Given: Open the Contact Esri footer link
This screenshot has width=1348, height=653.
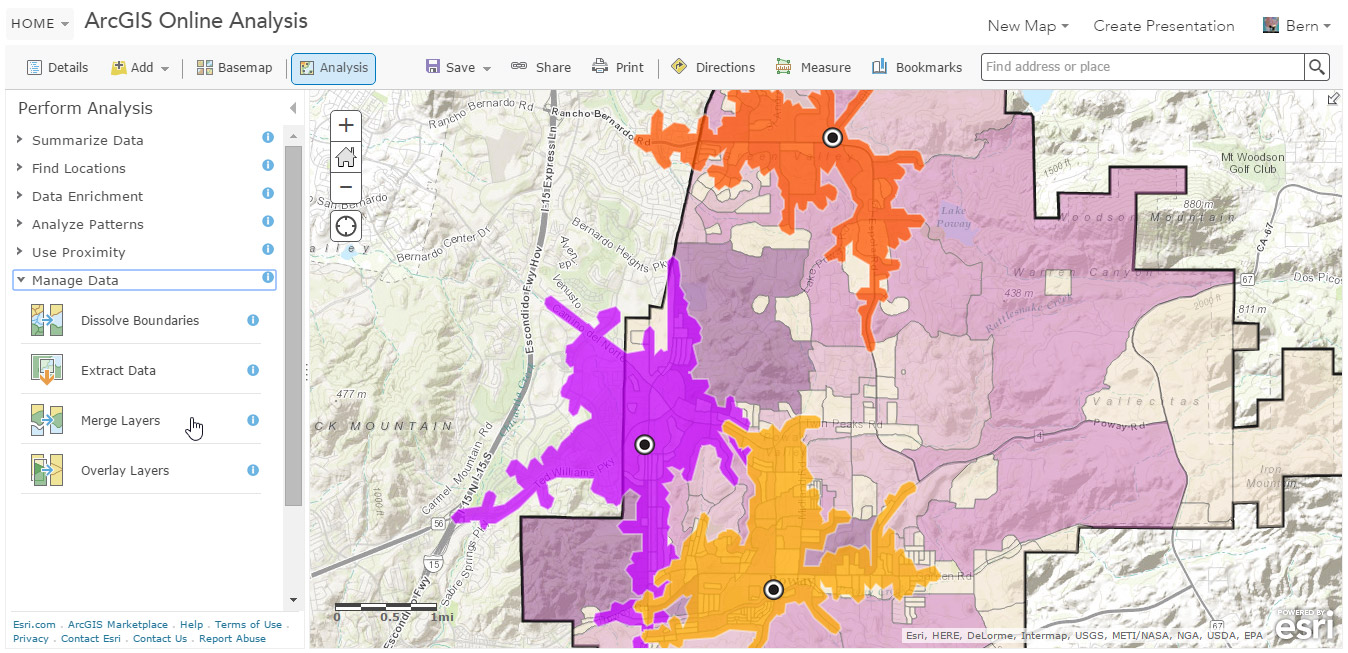Looking at the screenshot, I should pos(91,639).
